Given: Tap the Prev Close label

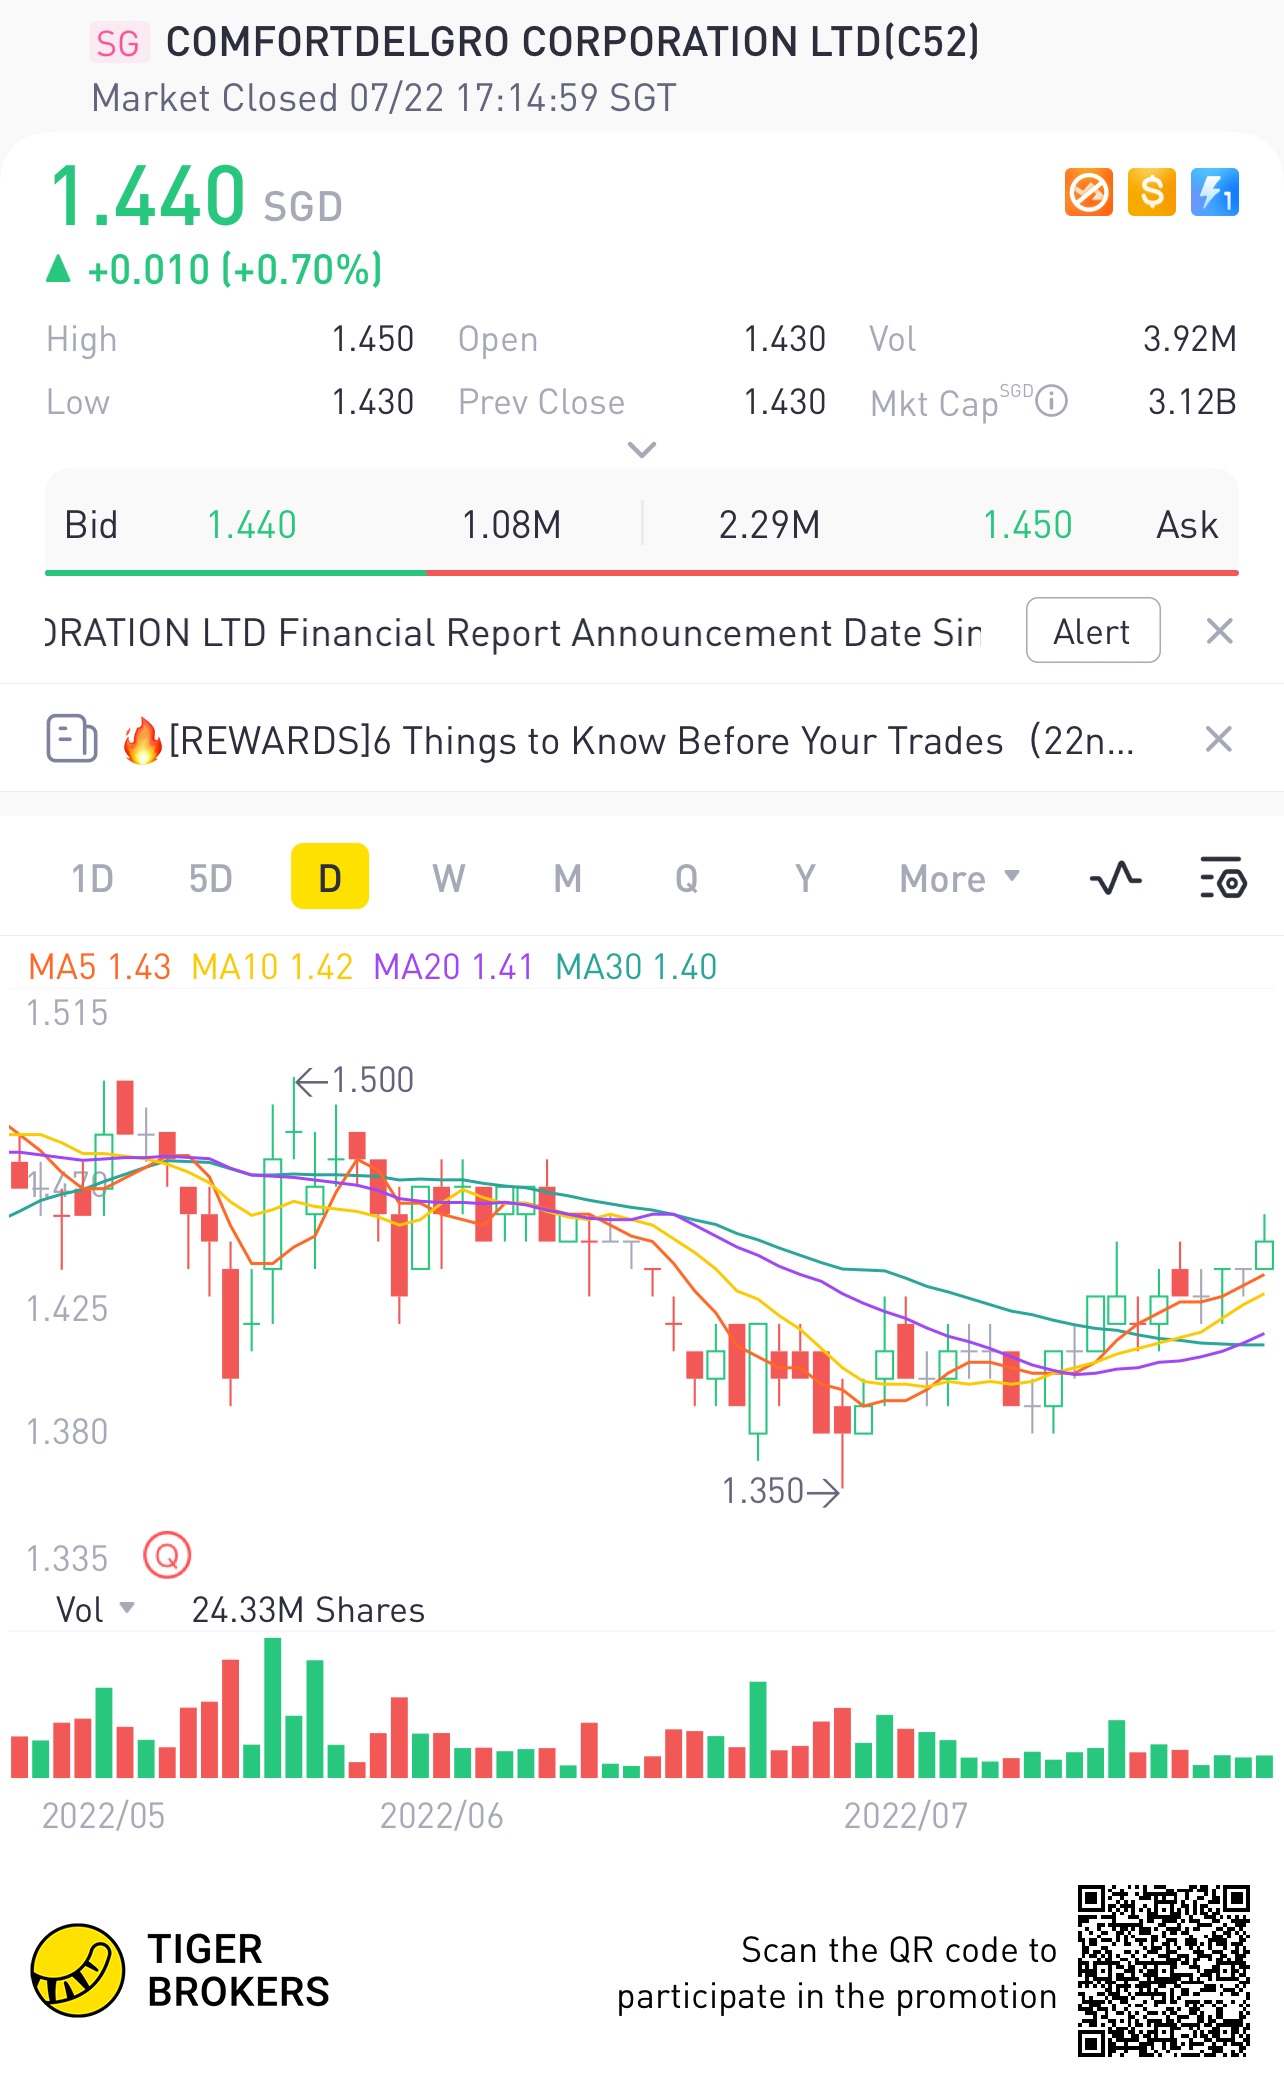Looking at the screenshot, I should pos(541,402).
